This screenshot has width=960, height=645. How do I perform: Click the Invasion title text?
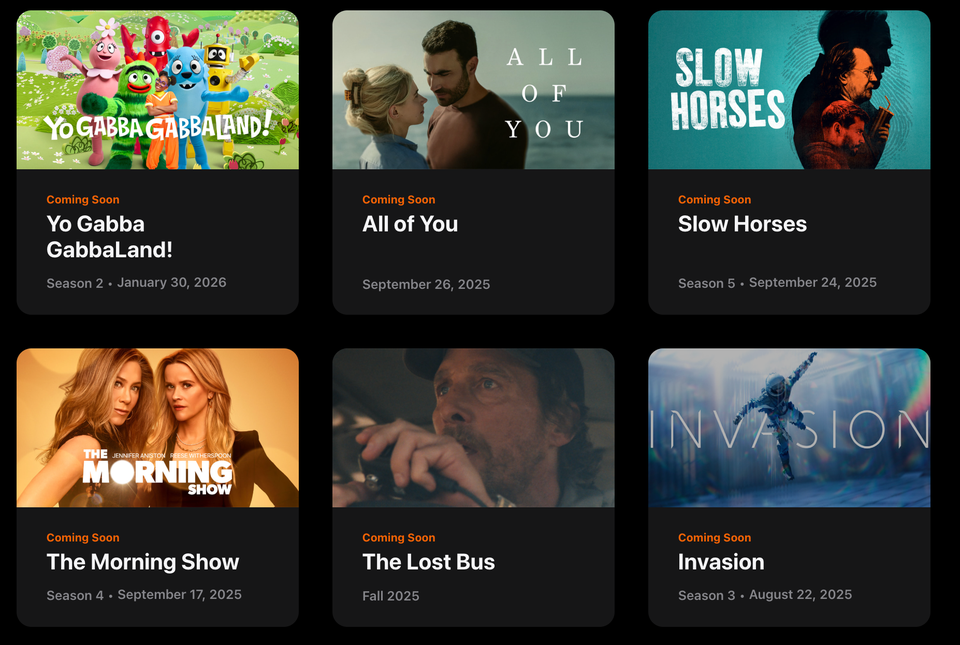tap(721, 562)
